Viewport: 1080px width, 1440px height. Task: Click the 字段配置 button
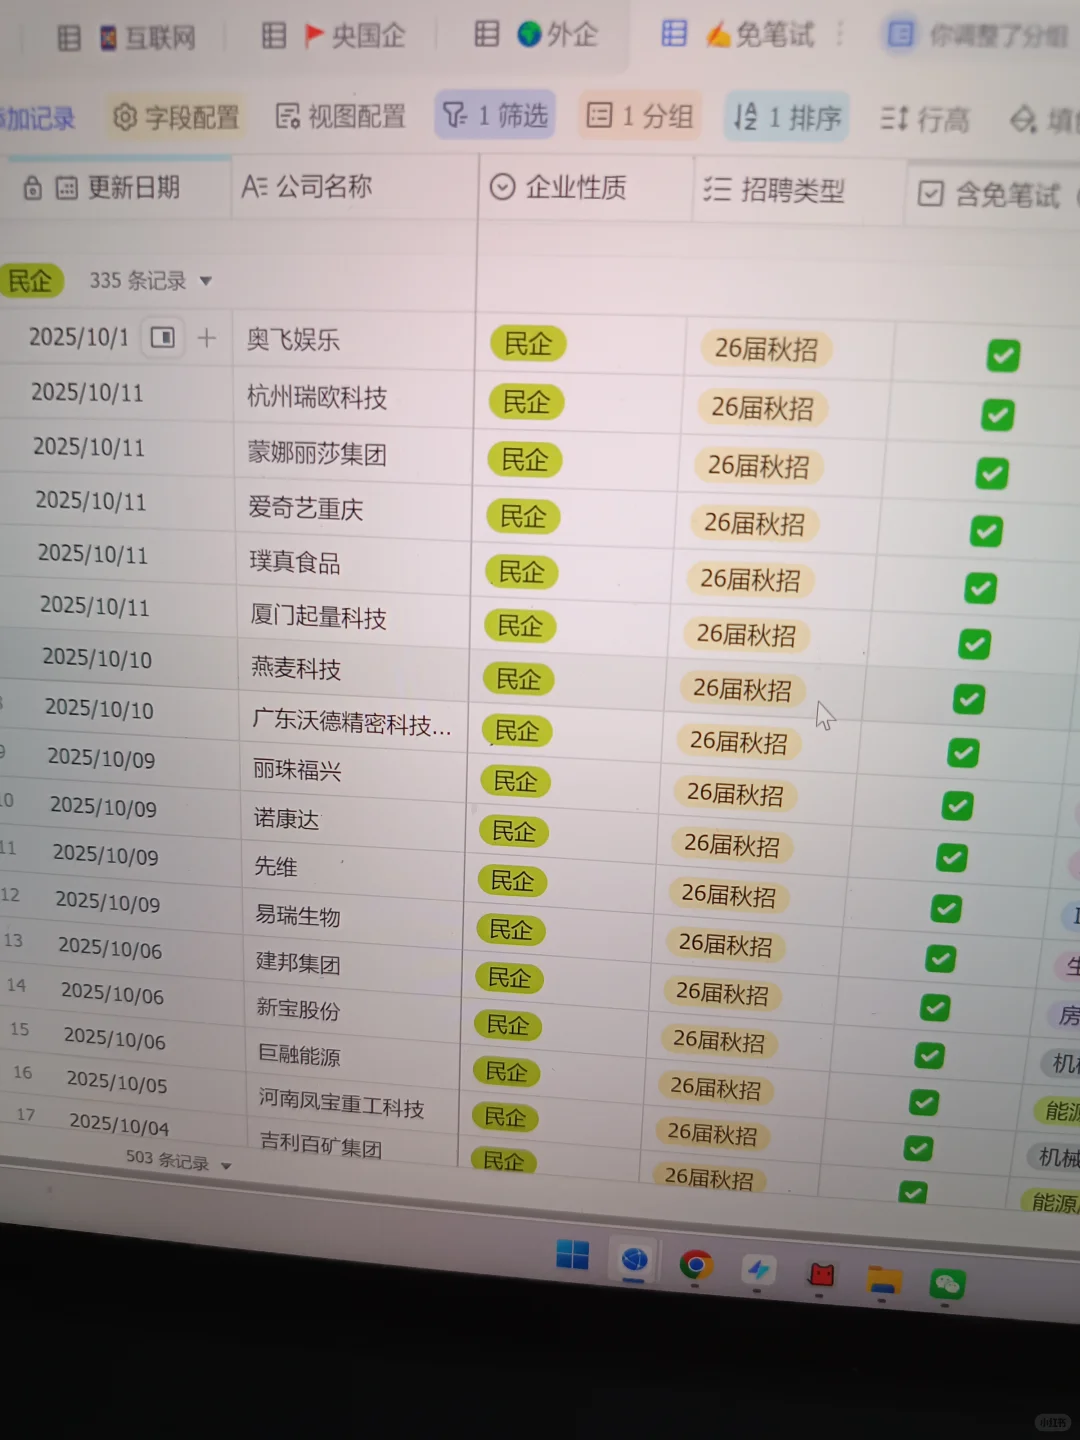pos(175,117)
